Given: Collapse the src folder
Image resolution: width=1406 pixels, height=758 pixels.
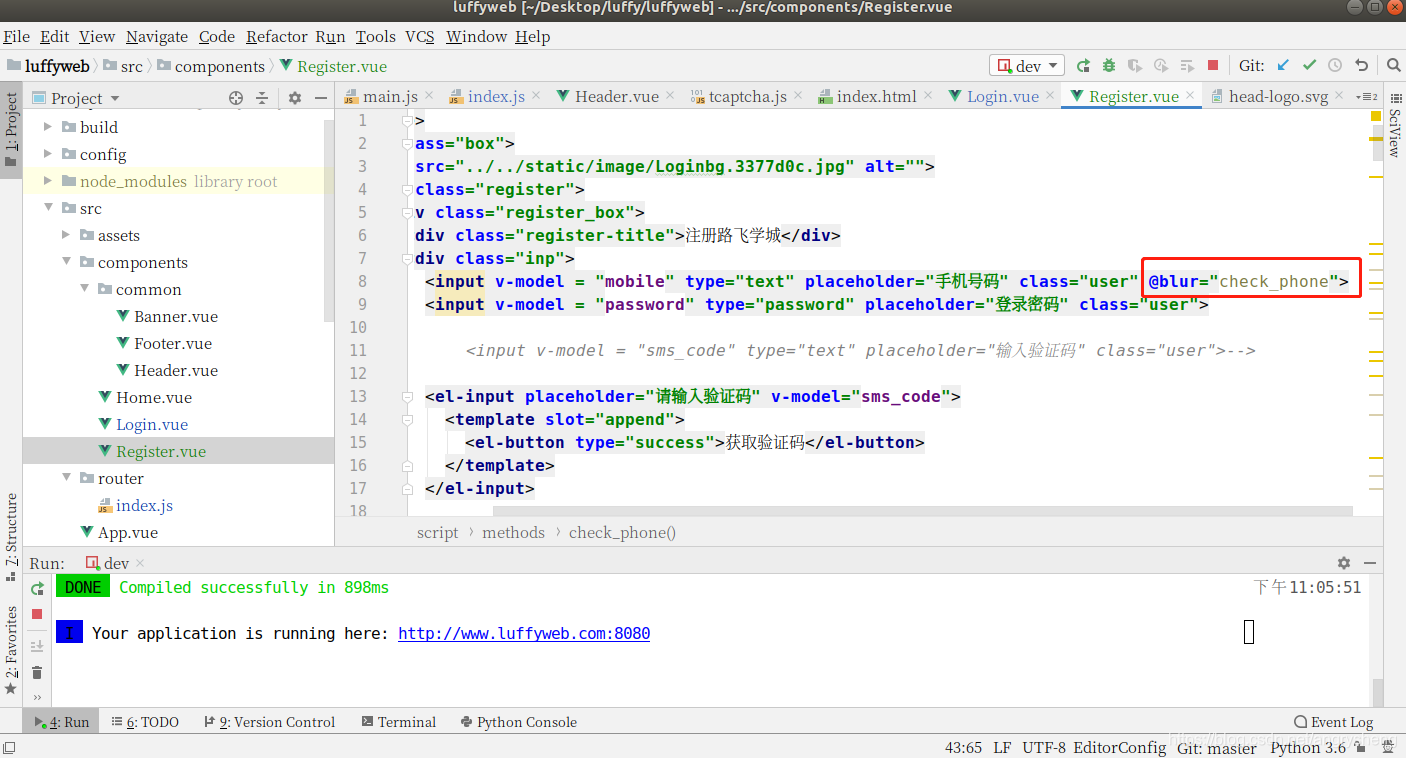Looking at the screenshot, I should coord(48,208).
